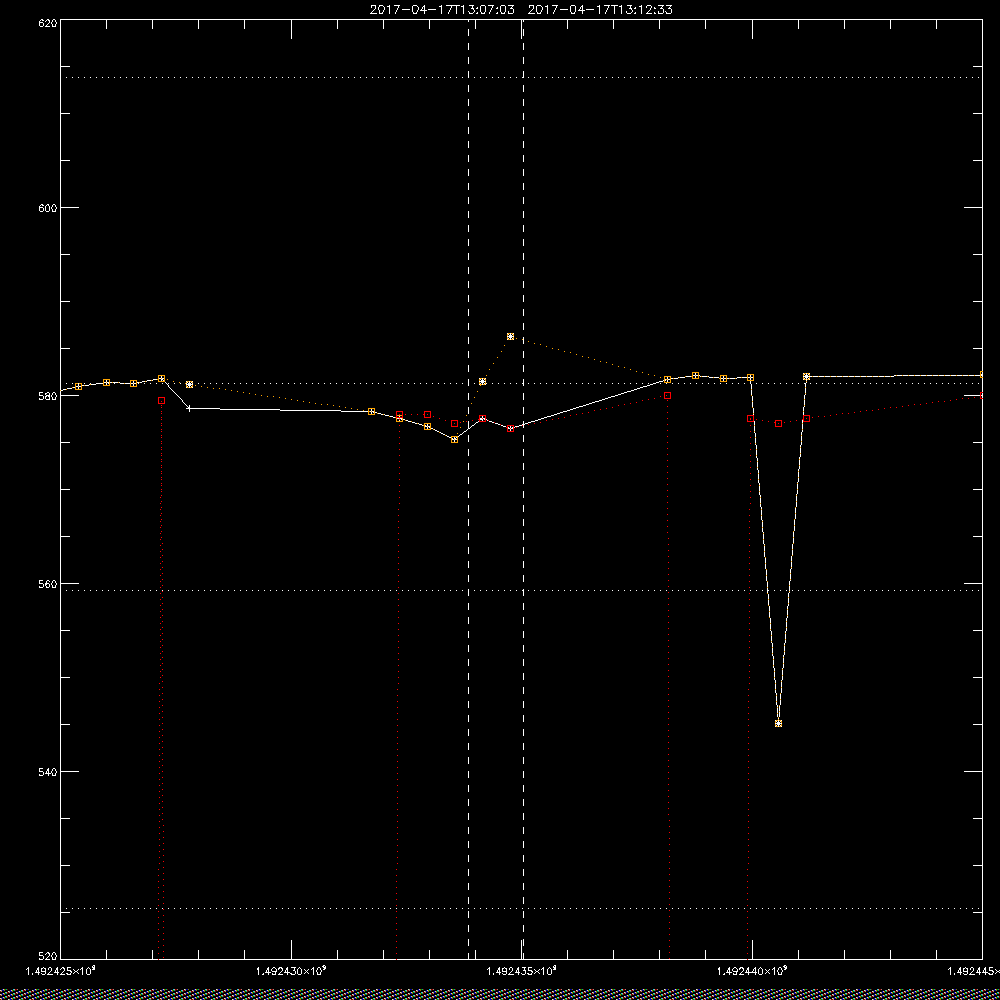
Task: Select the first orange marker on the far left
Action: (78, 386)
